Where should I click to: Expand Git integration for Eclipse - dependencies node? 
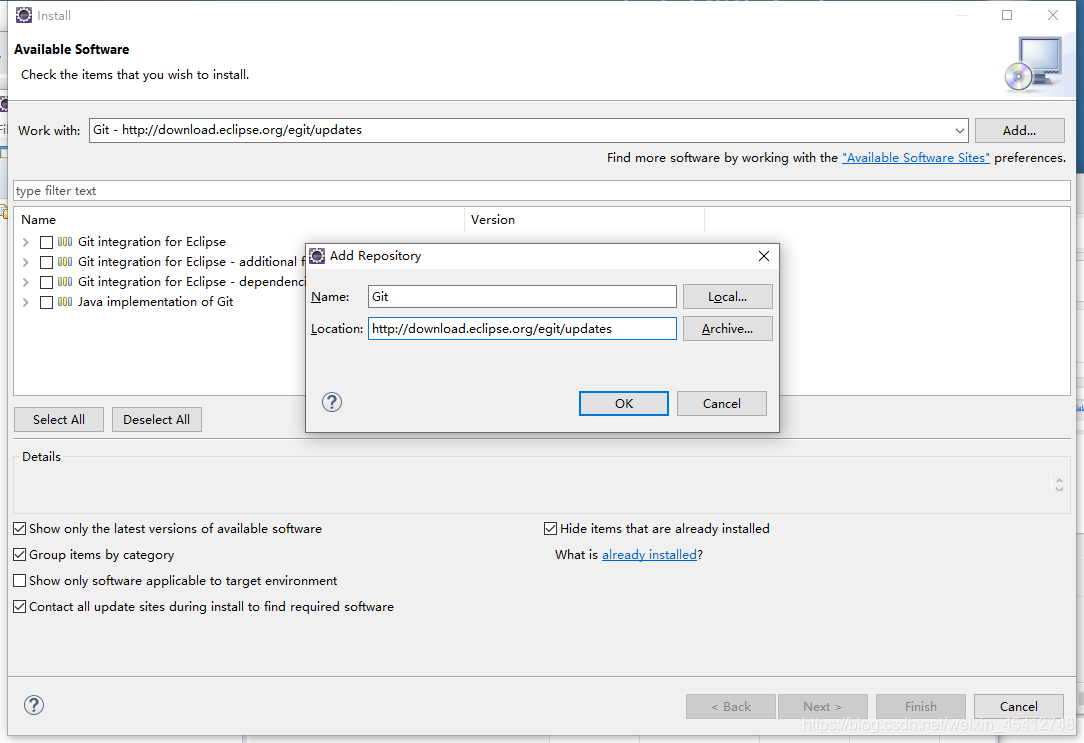pos(26,283)
